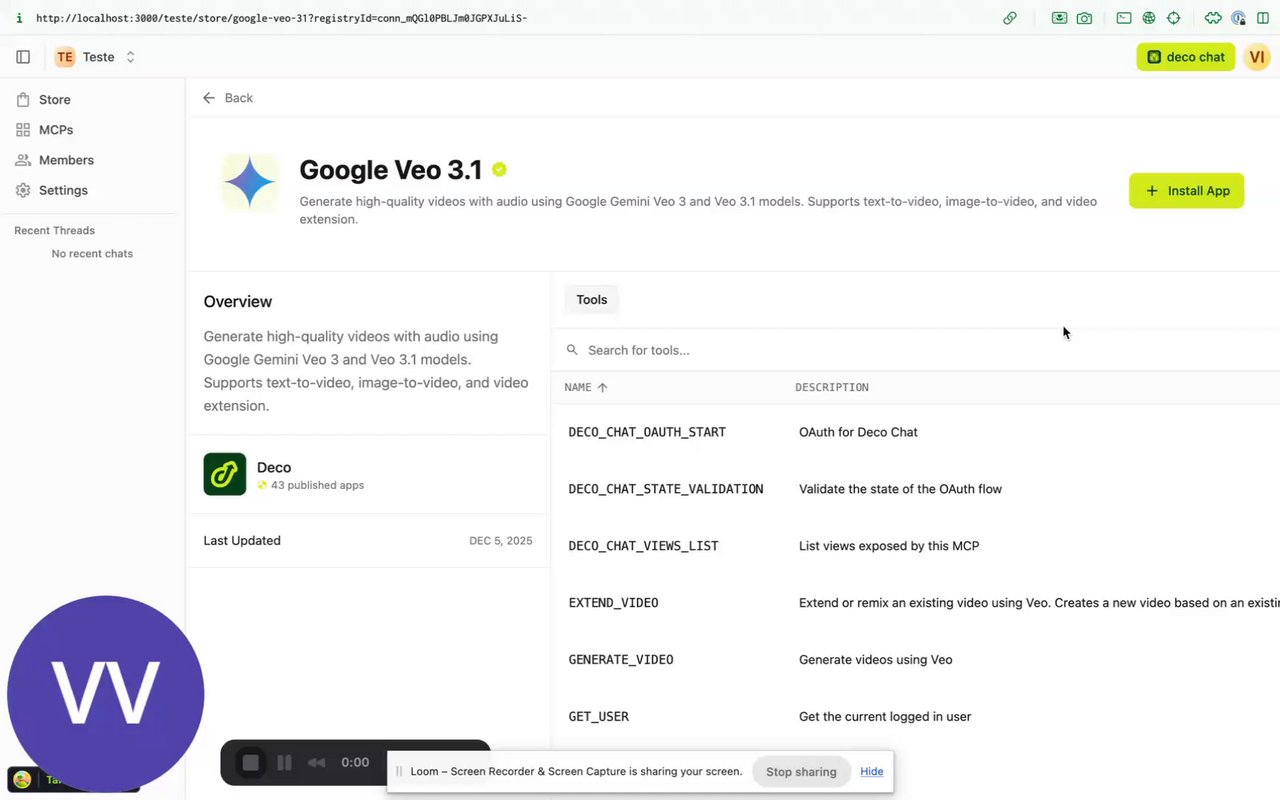Hide the screen sharing notification bar
The image size is (1280, 800).
pyautogui.click(x=872, y=772)
